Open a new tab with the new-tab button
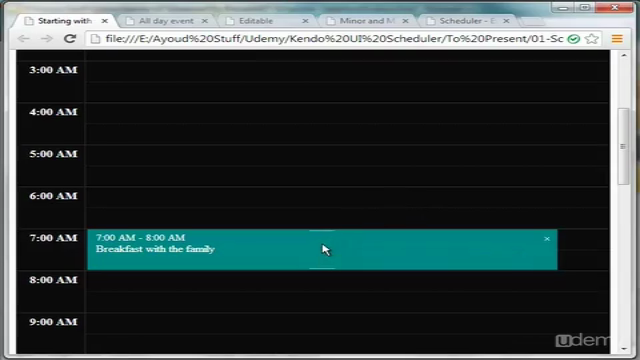The image size is (640, 360). tap(533, 22)
